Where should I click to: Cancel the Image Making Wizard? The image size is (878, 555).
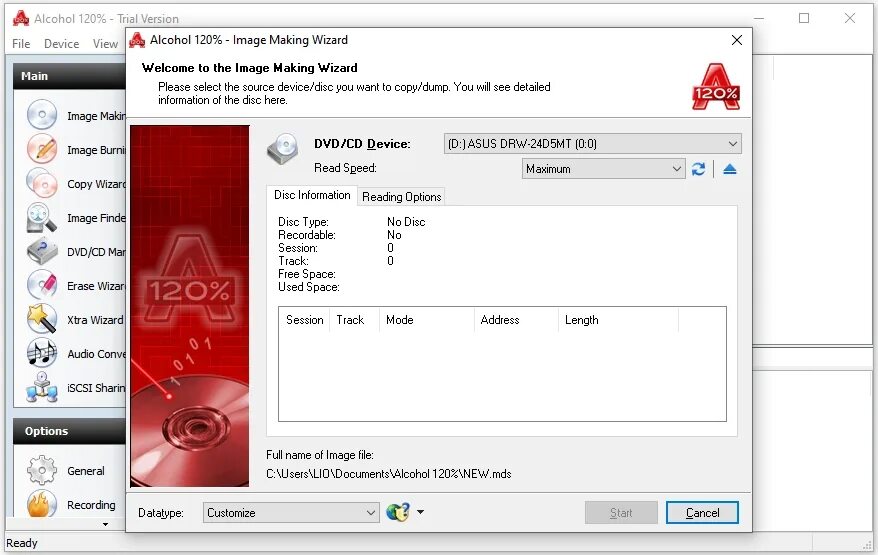pos(702,512)
